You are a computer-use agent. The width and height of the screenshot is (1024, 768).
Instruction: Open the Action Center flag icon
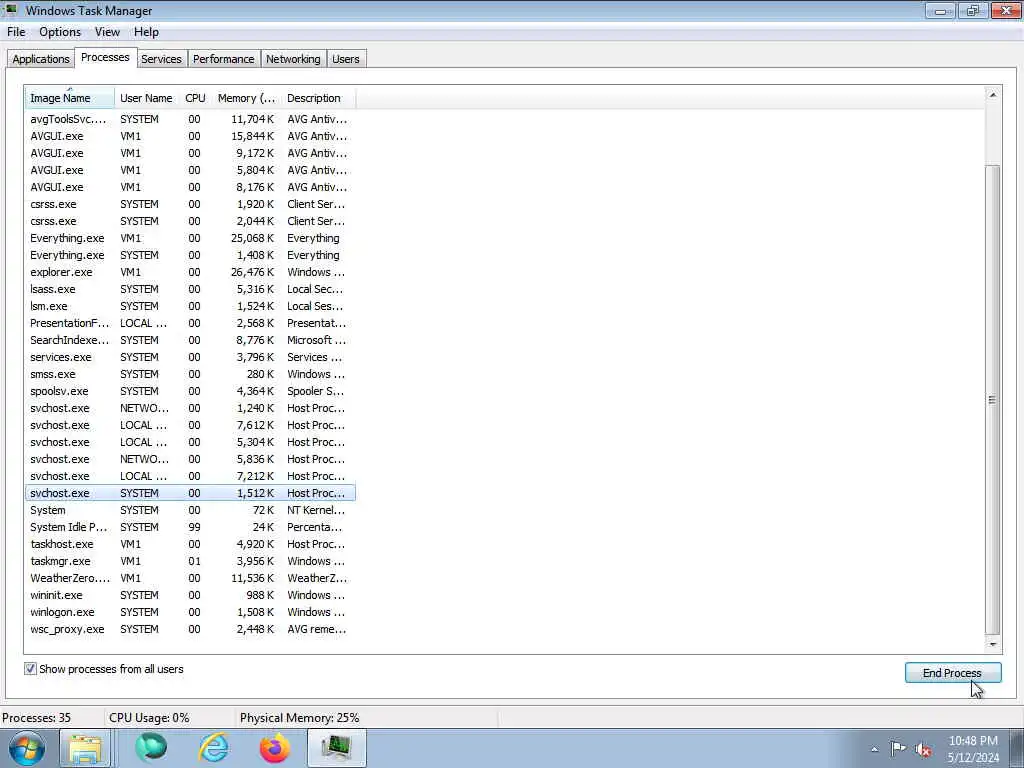click(x=898, y=748)
